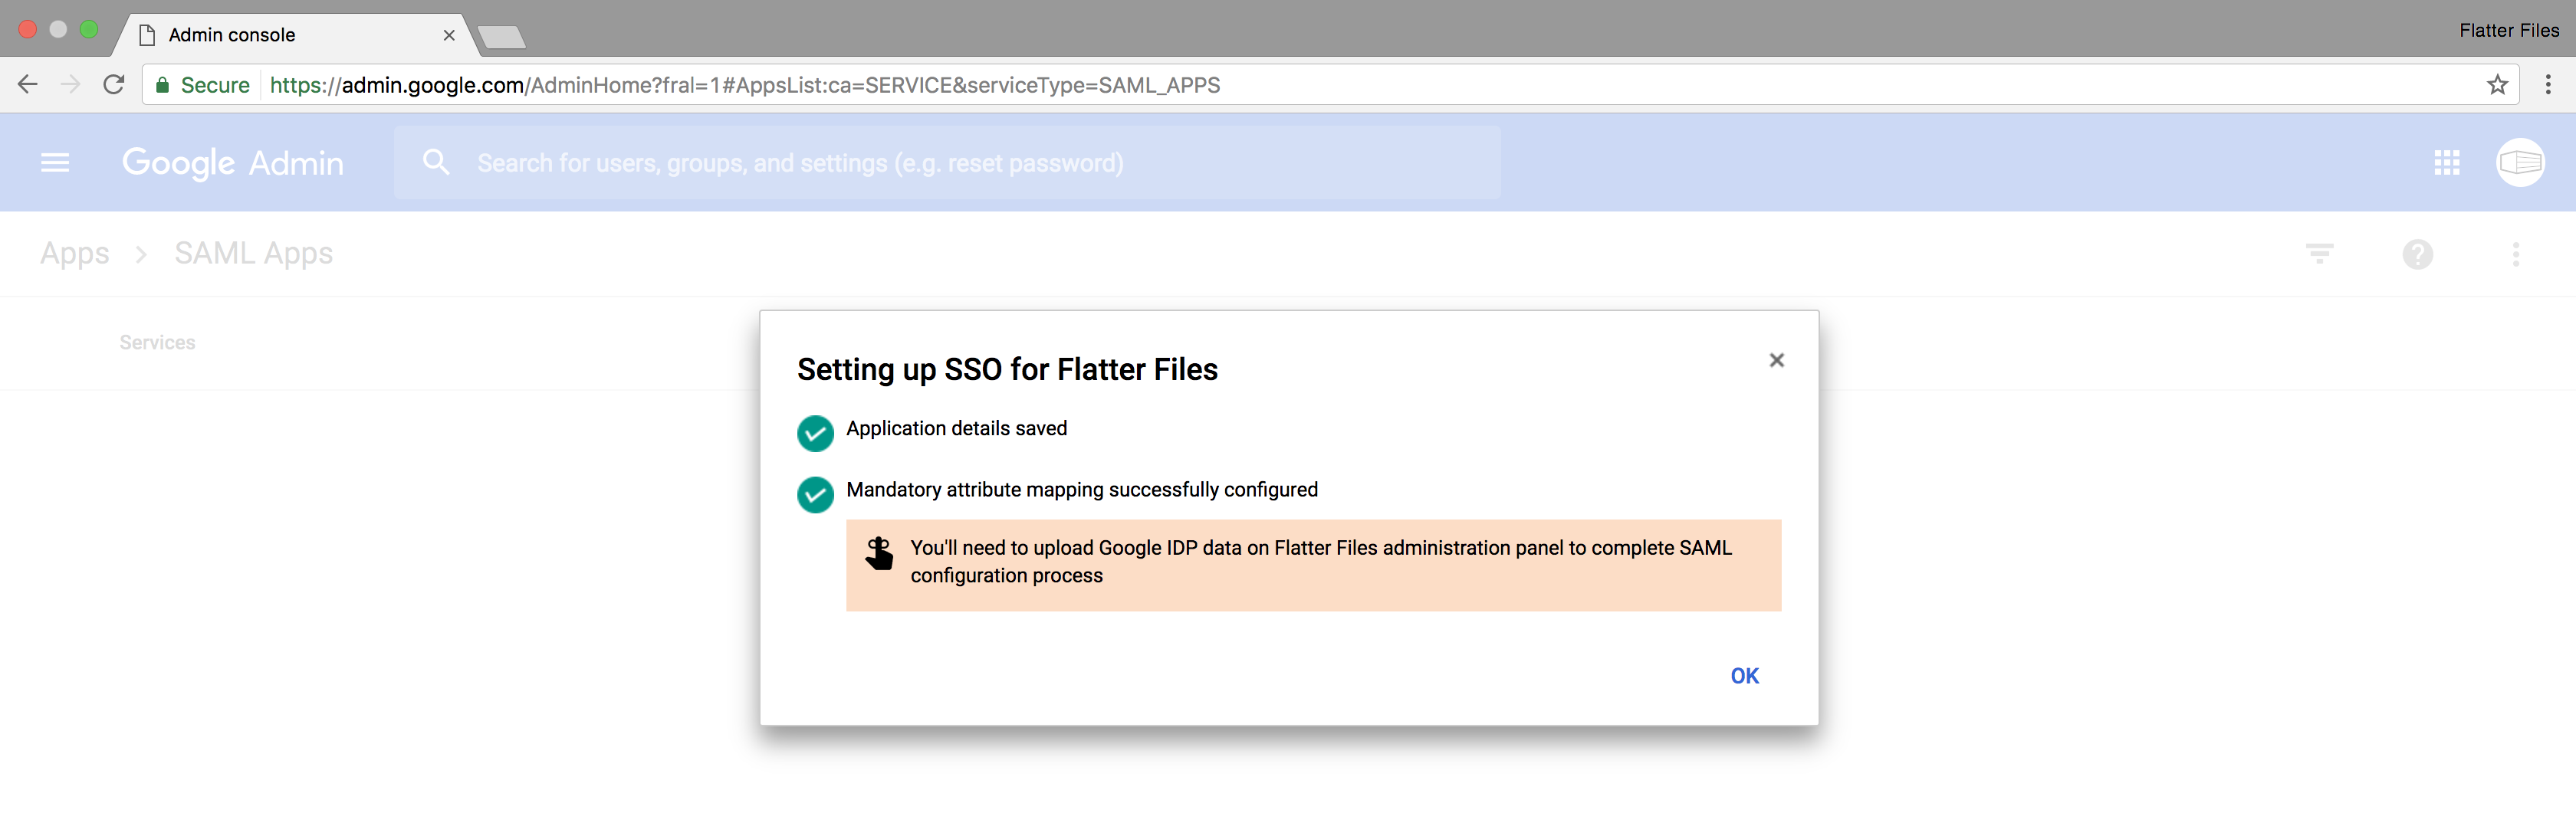The height and width of the screenshot is (826, 2576).
Task: Open Chrome's three-dot menu
Action: [x=2547, y=85]
